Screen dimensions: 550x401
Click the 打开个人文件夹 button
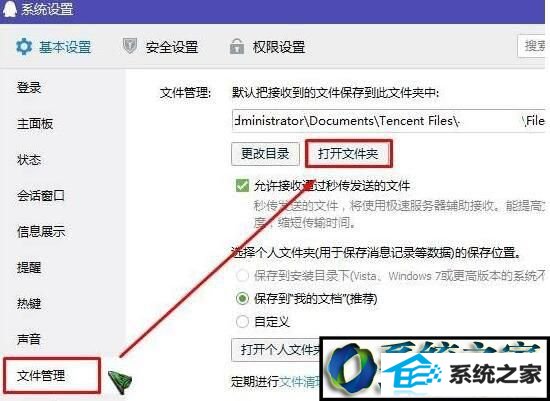point(276,350)
